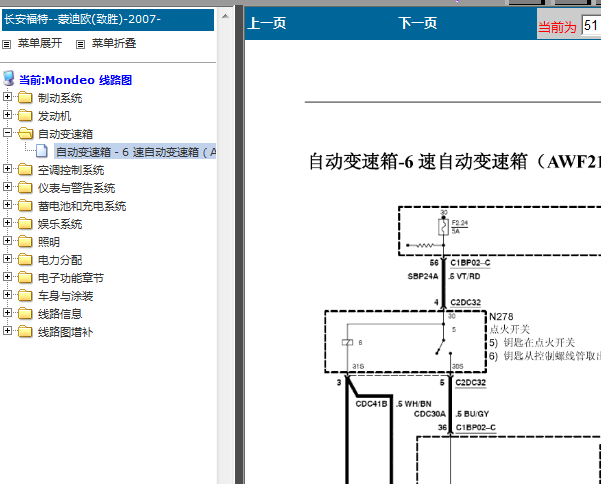Click the 当前为 label

pyautogui.click(x=557, y=27)
